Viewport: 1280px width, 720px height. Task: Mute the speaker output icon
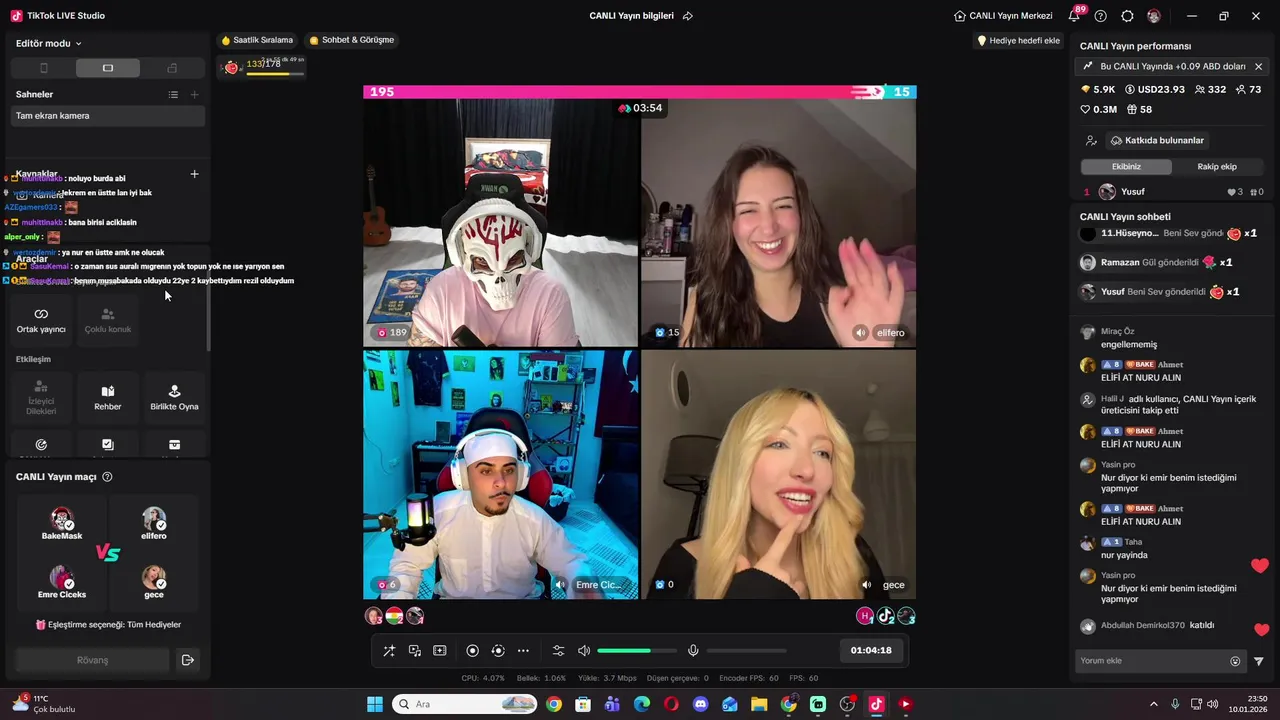point(584,651)
